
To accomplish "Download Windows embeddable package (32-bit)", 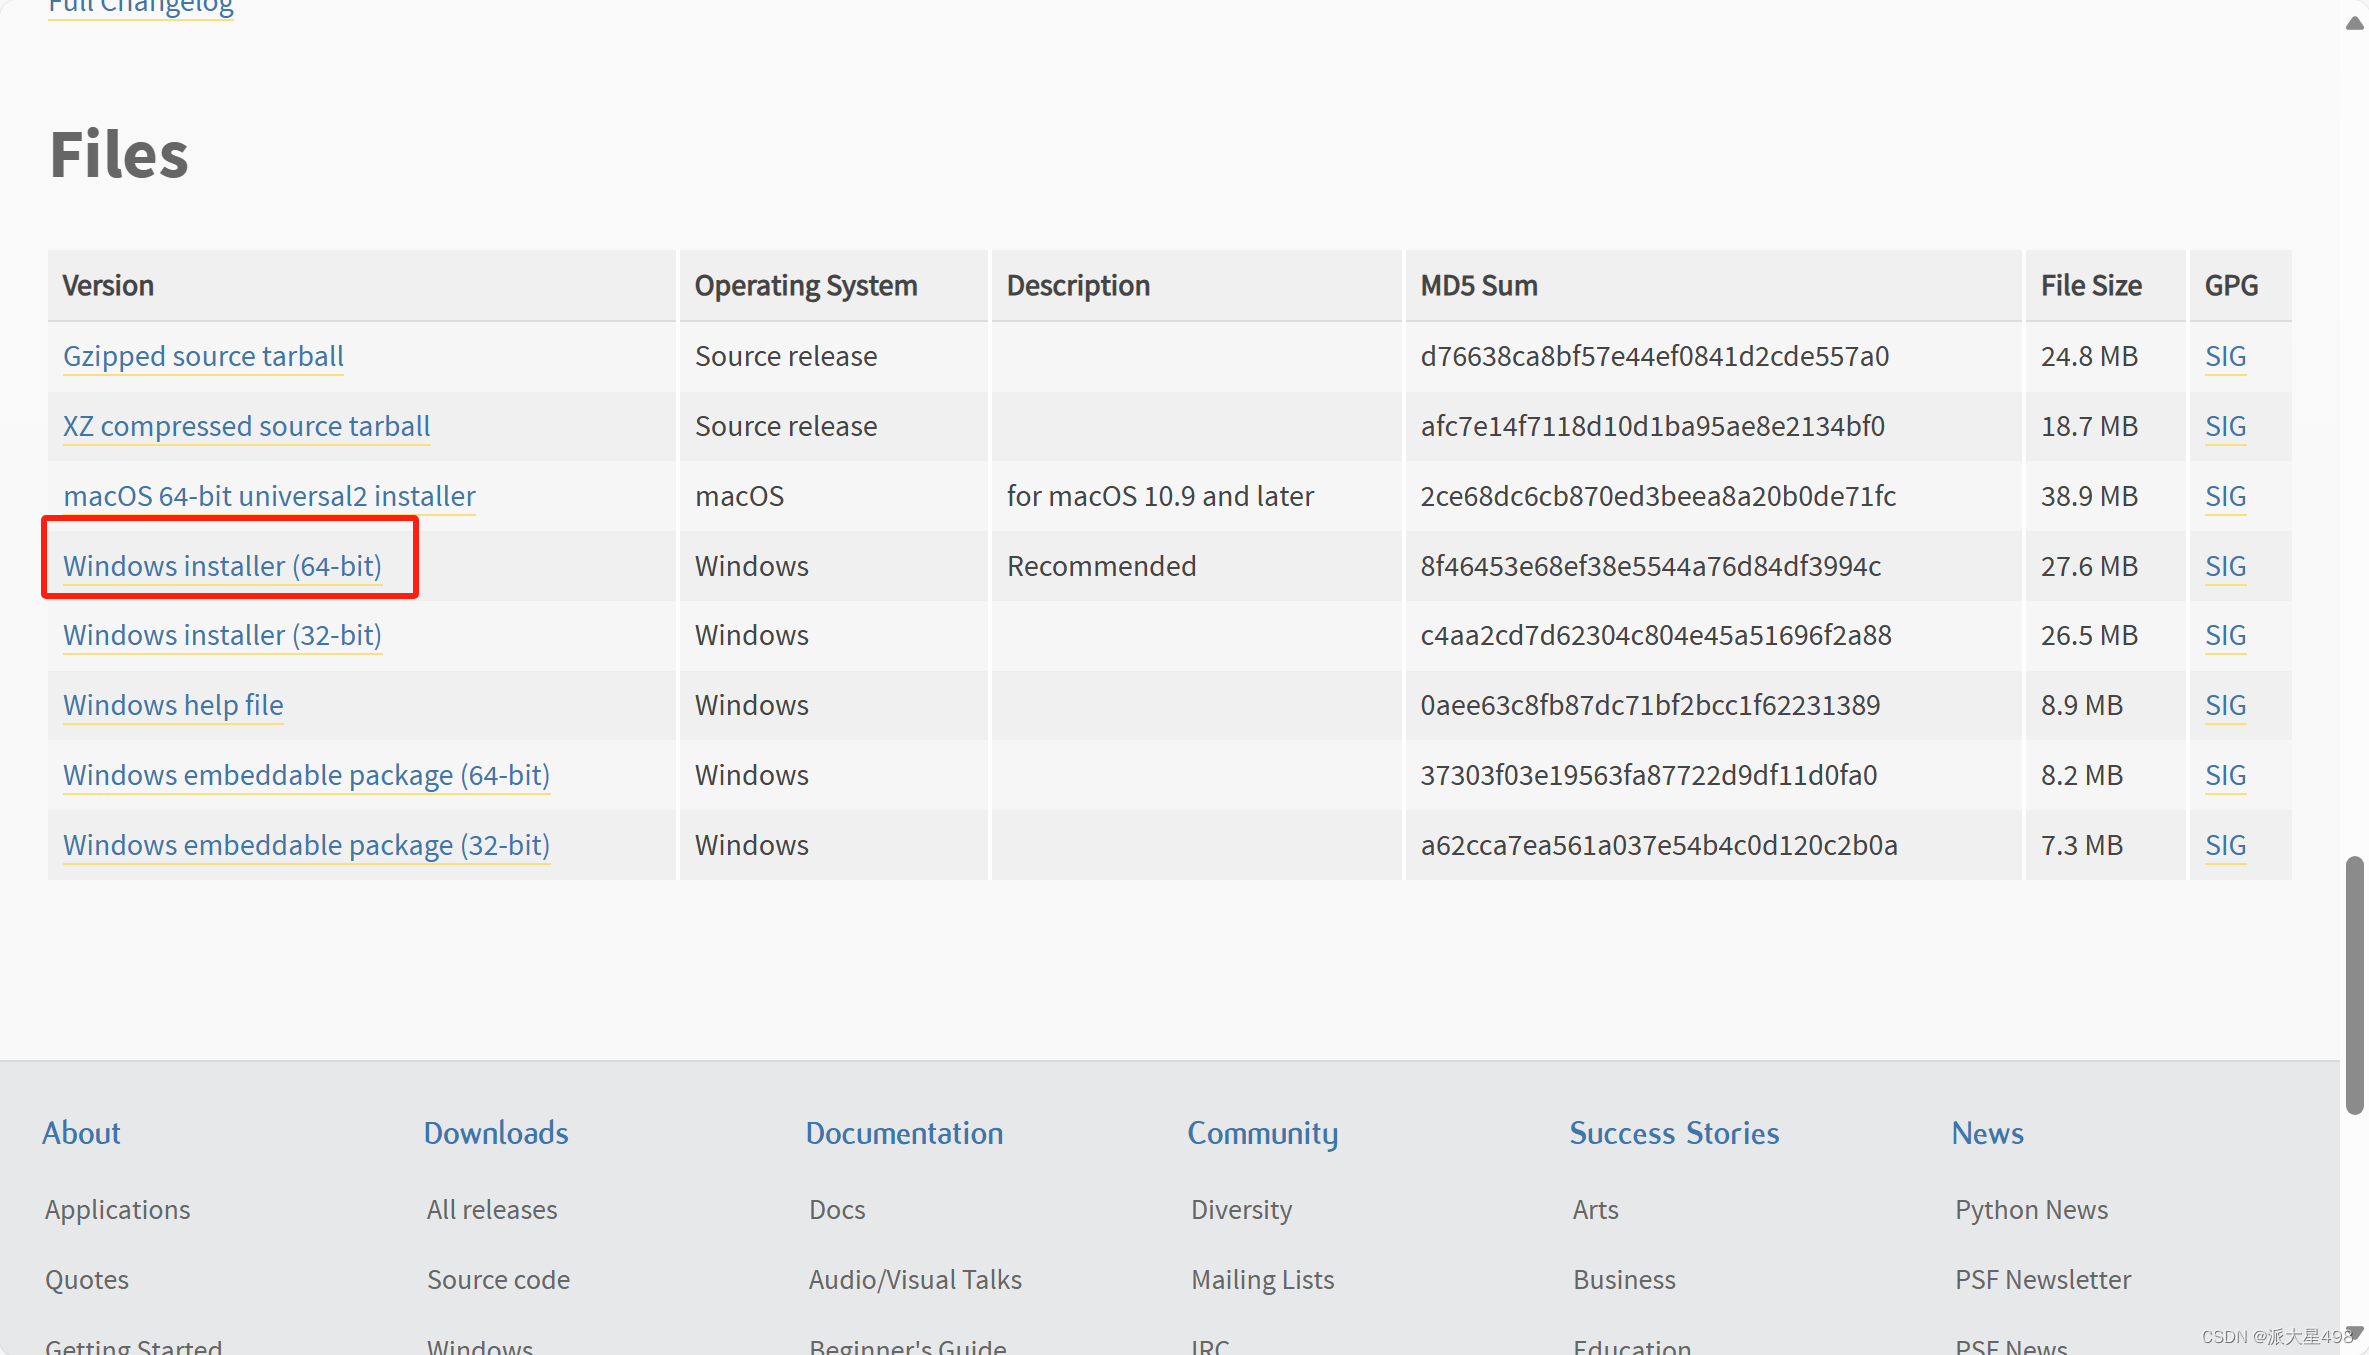I will tap(306, 845).
